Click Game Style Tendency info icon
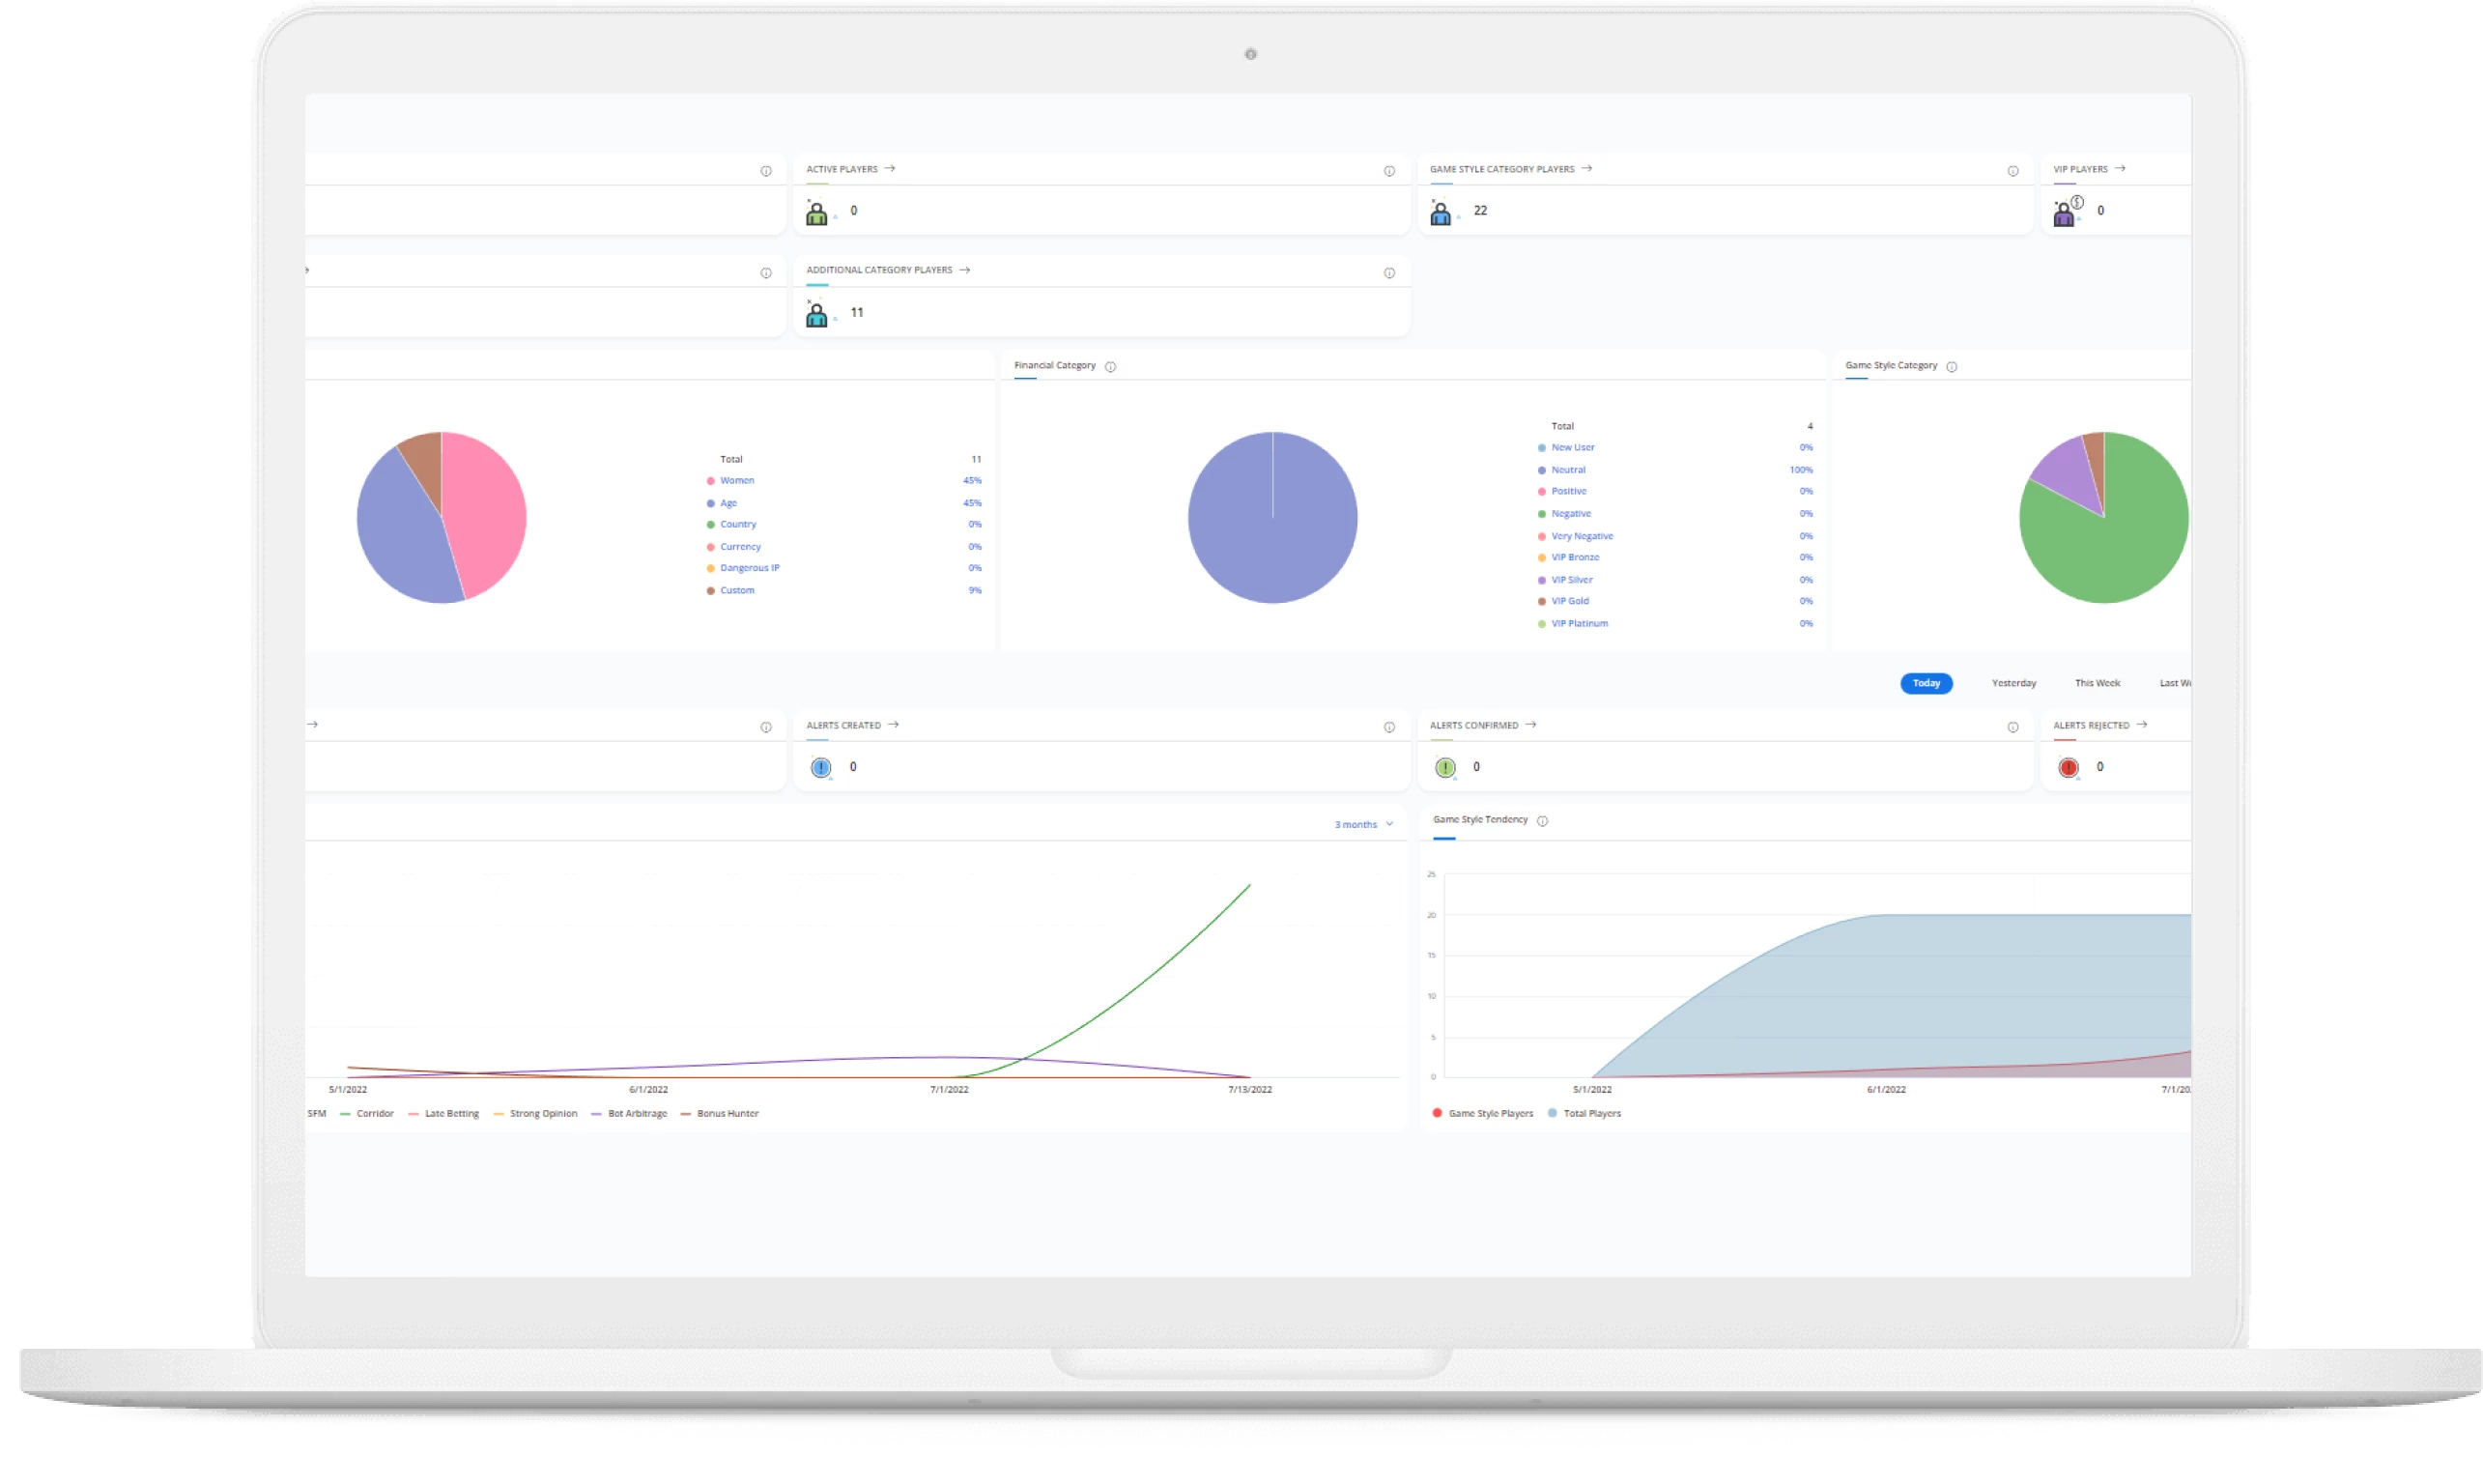The width and height of the screenshot is (2483, 1484). click(1542, 821)
